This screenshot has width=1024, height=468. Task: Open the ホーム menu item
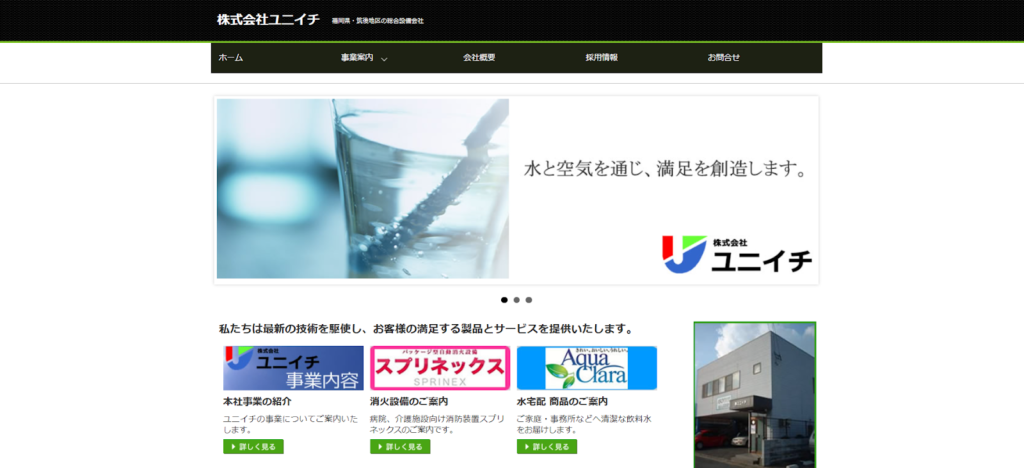231,58
